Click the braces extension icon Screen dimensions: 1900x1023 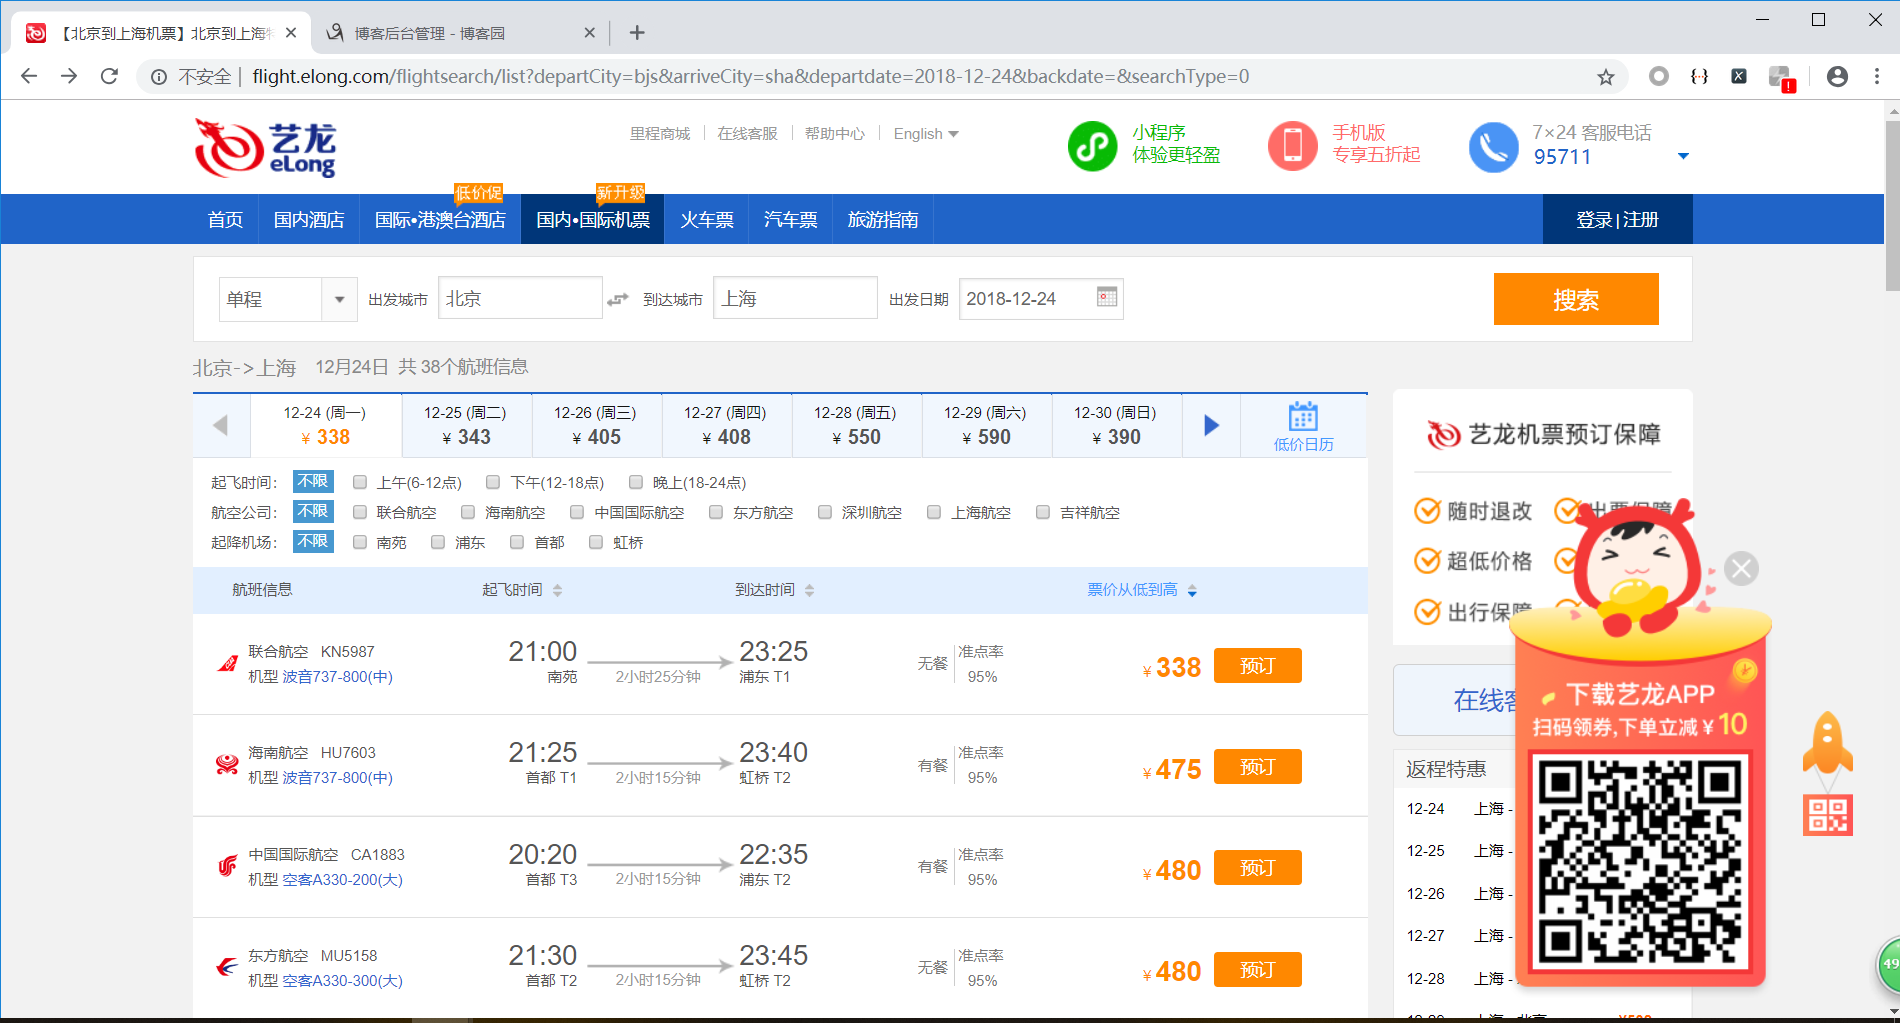click(x=1699, y=77)
